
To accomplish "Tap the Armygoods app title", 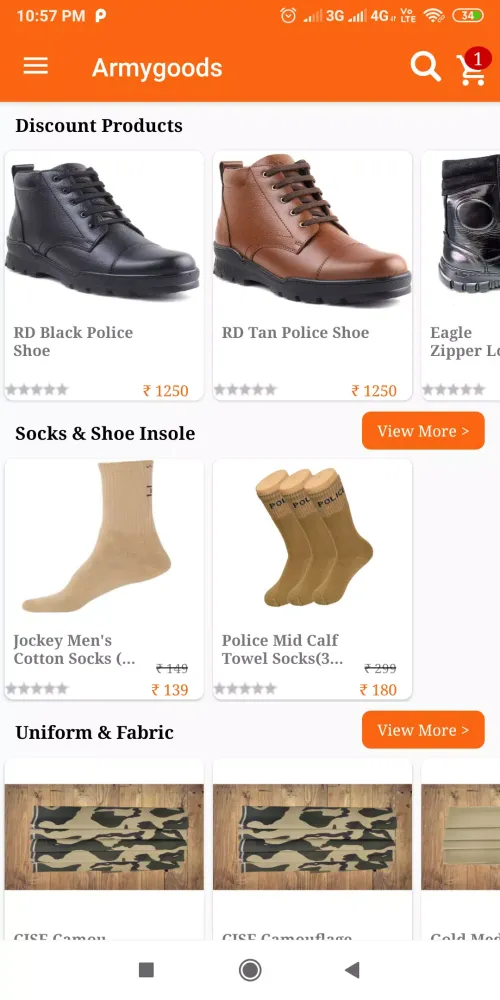I will point(157,68).
